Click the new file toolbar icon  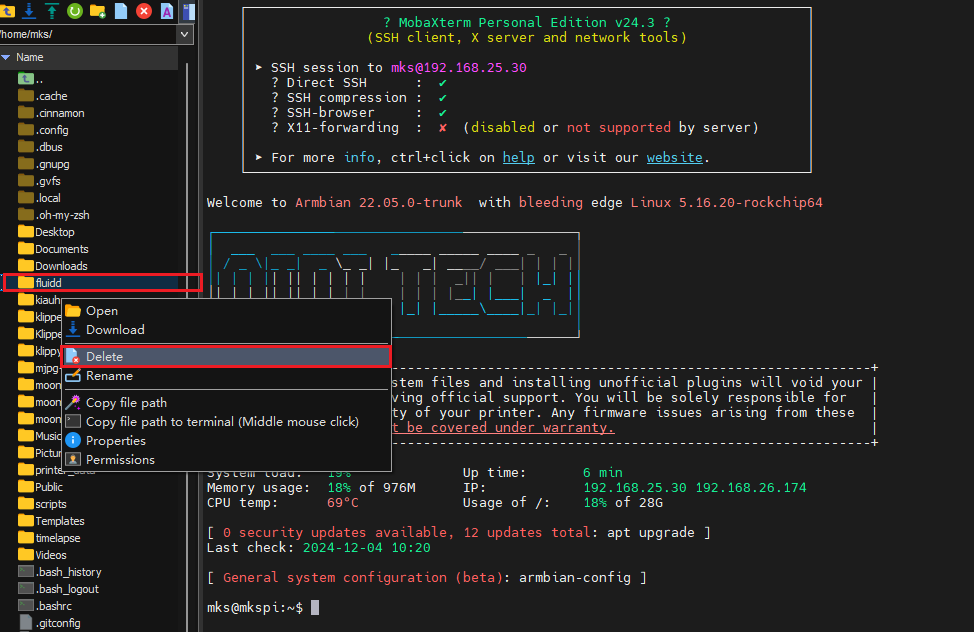(x=121, y=11)
